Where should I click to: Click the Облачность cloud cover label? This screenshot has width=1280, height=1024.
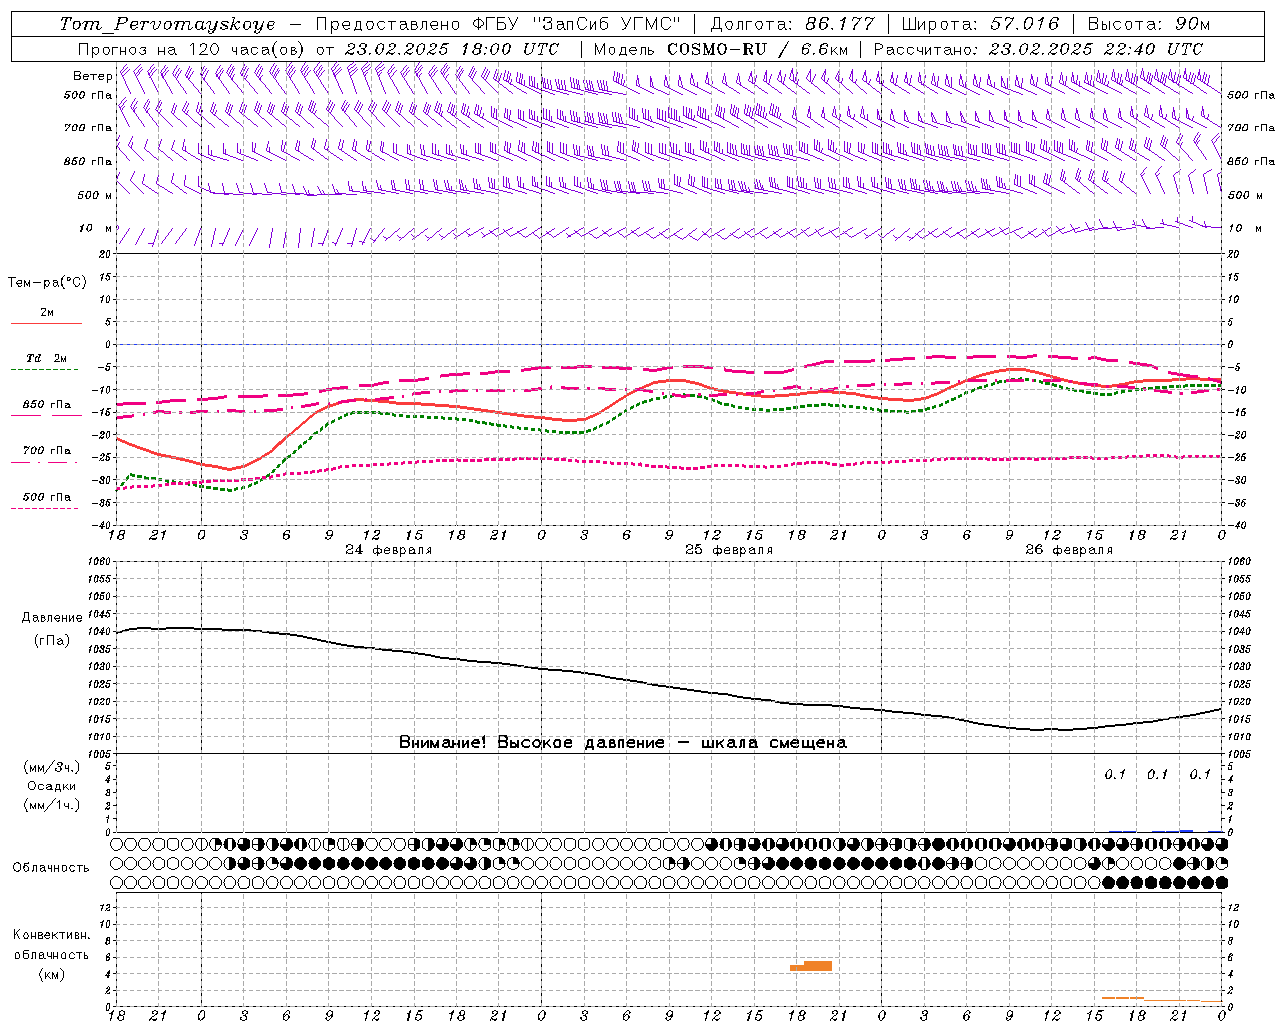pos(51,868)
